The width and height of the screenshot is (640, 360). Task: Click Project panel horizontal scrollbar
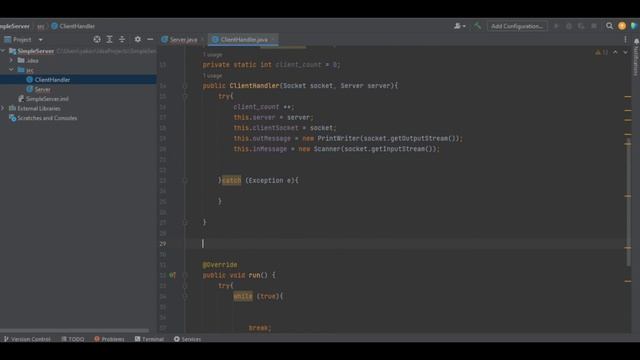[x=75, y=331]
